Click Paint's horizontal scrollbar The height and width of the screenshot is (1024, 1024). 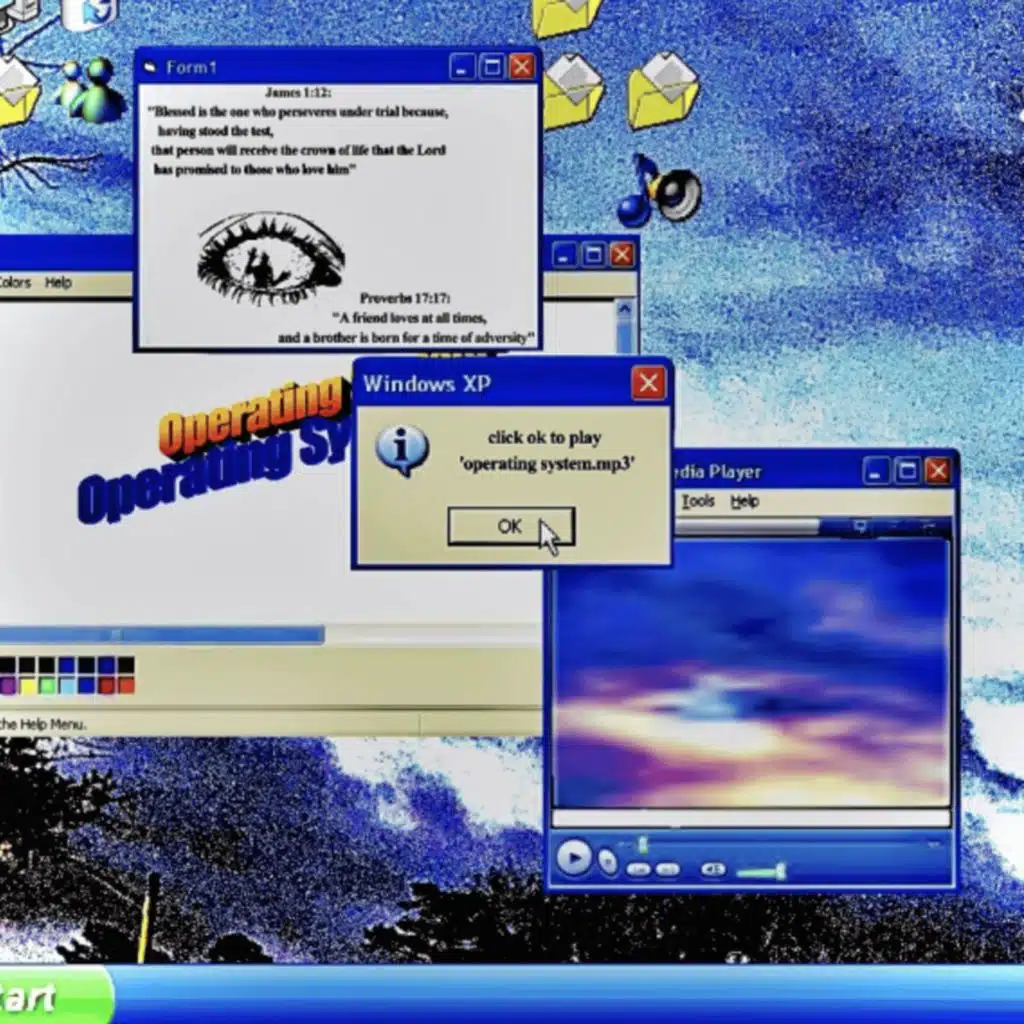[x=160, y=635]
